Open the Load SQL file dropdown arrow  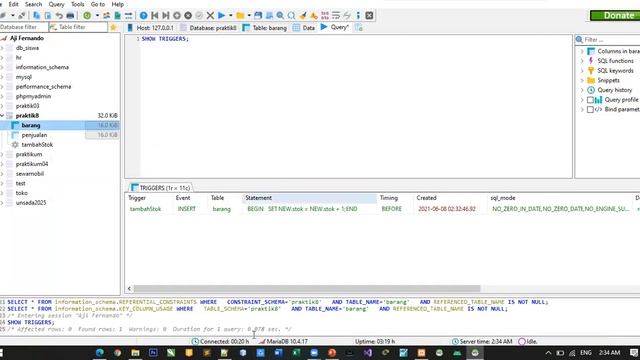(249, 16)
